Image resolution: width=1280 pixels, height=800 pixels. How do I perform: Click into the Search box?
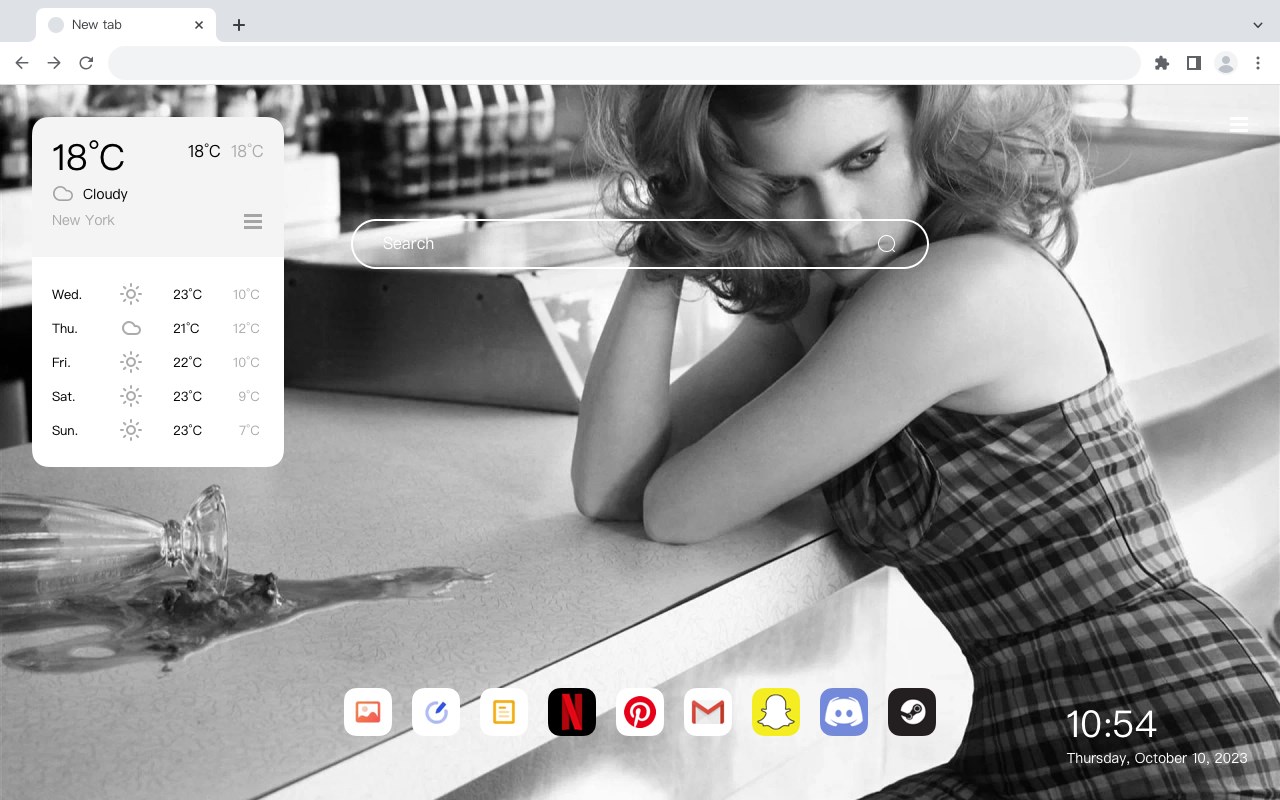click(x=640, y=244)
